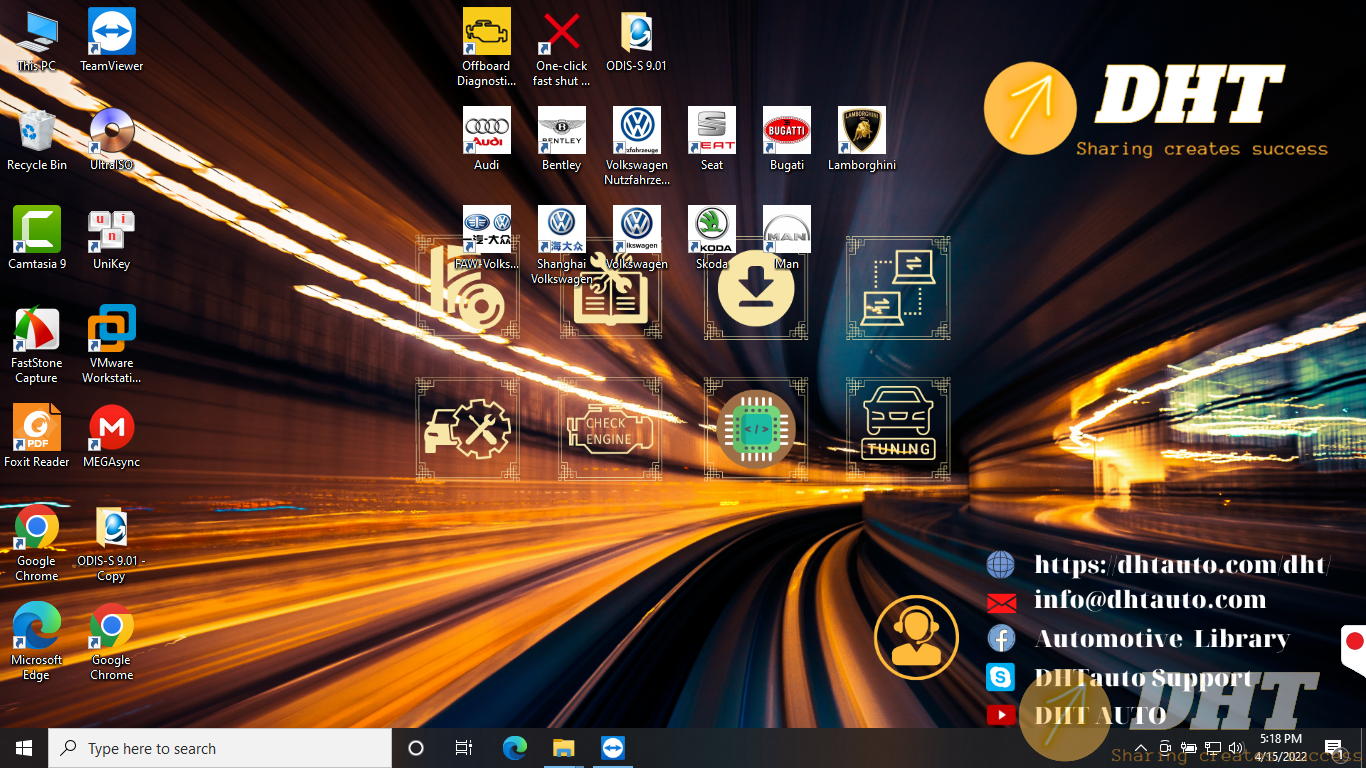Open the One-click fast shut shortcut
Image resolution: width=1366 pixels, height=768 pixels.
pyautogui.click(x=561, y=33)
